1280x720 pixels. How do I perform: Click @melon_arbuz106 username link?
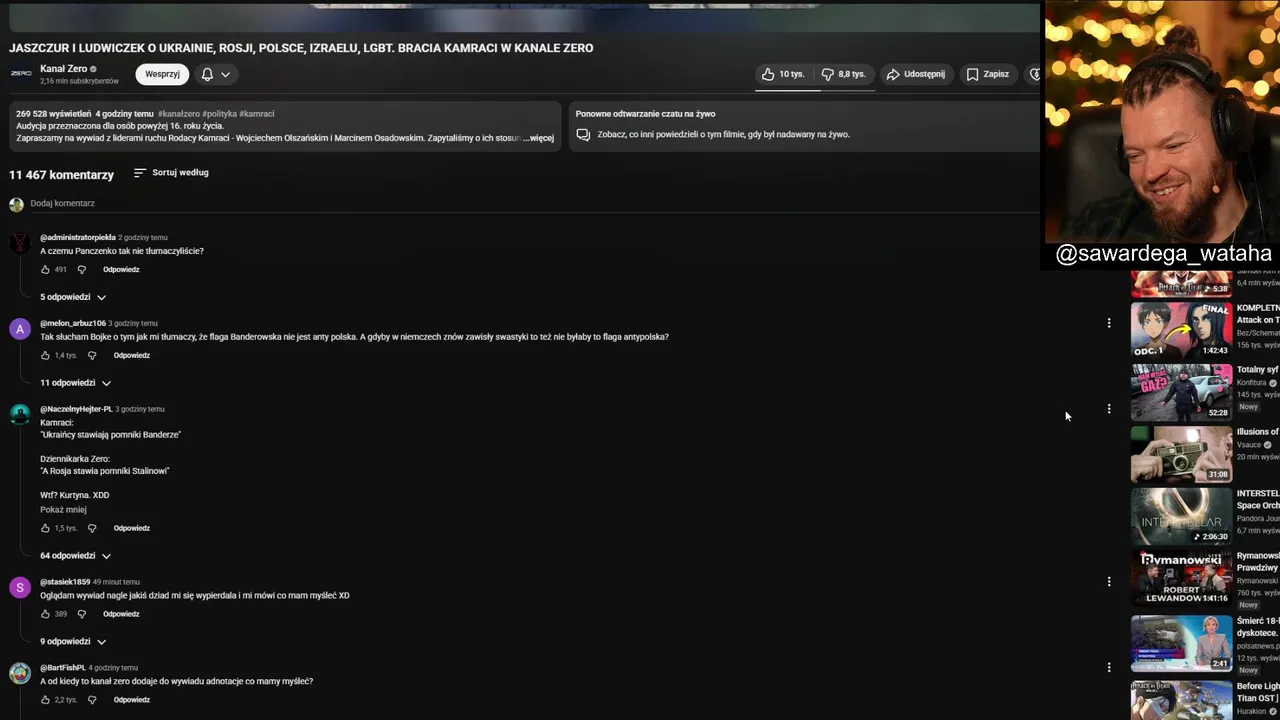73,324
